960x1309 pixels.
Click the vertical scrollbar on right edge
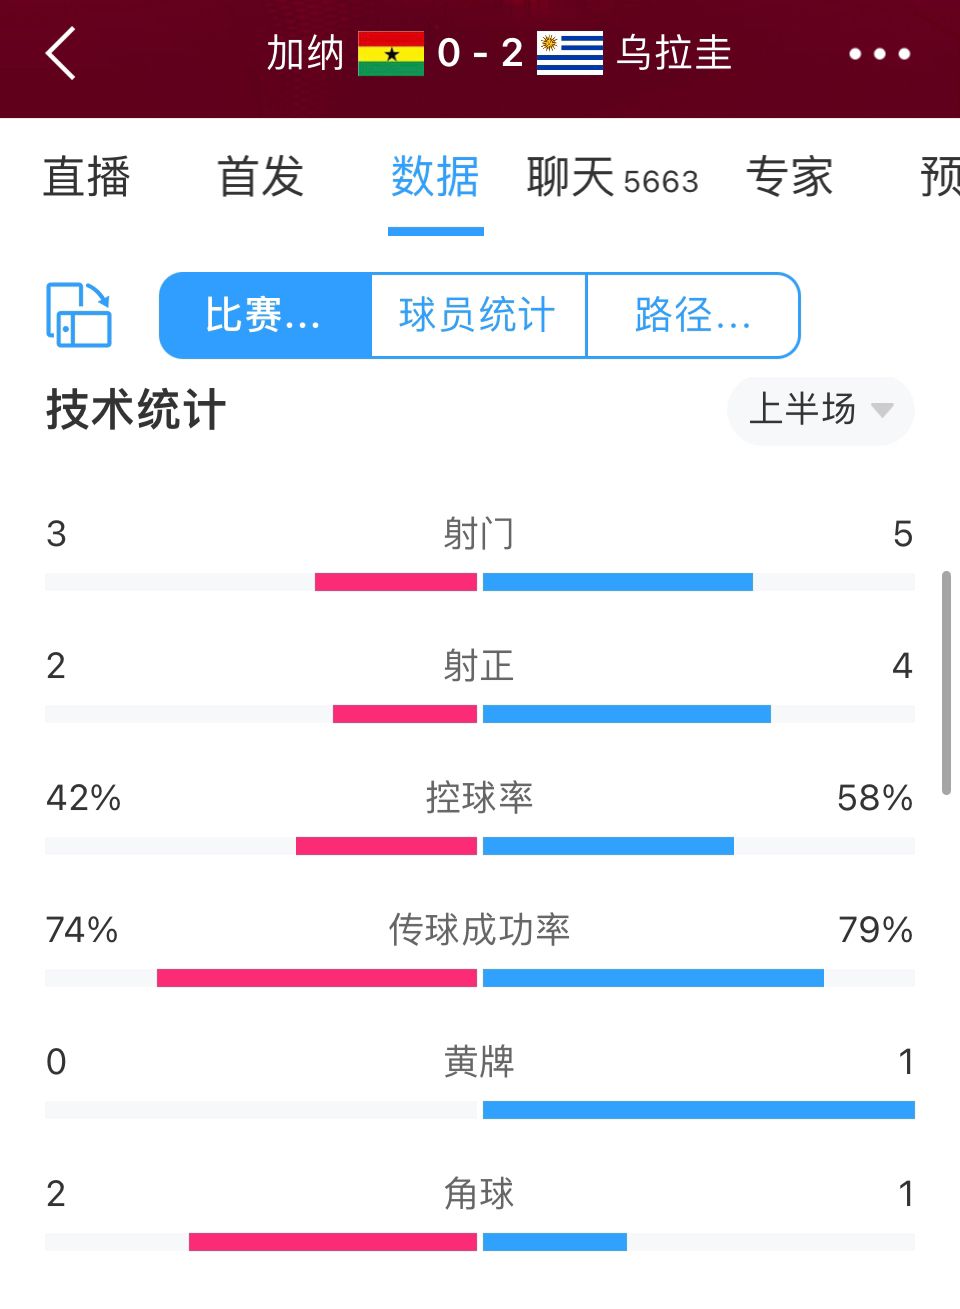coord(946,683)
